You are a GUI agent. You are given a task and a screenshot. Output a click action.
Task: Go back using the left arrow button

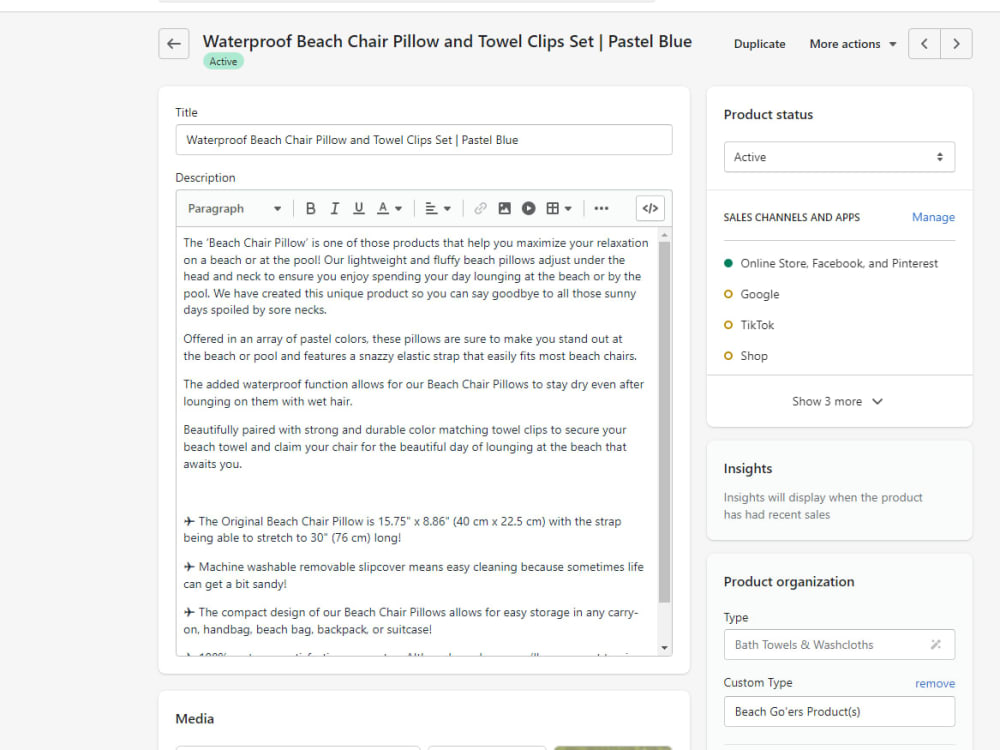[173, 44]
